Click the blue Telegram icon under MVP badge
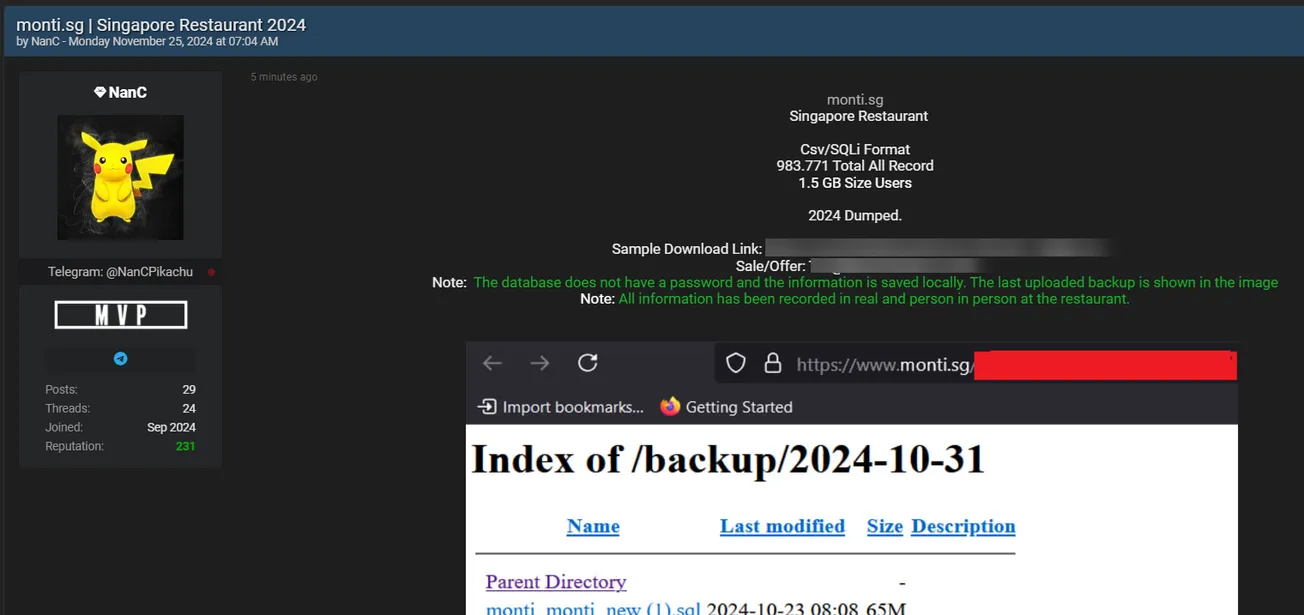Screen dimensions: 1304x615 tap(120, 359)
